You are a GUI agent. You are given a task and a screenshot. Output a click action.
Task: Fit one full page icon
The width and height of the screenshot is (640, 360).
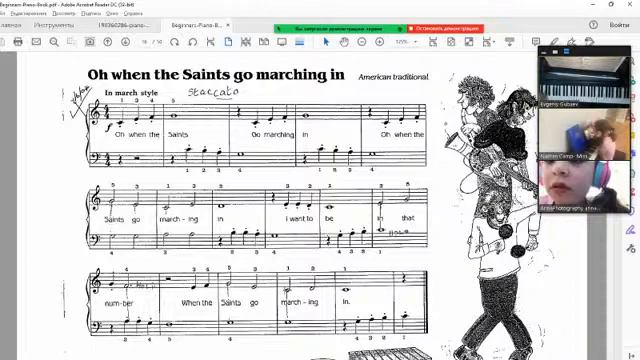pos(451,42)
